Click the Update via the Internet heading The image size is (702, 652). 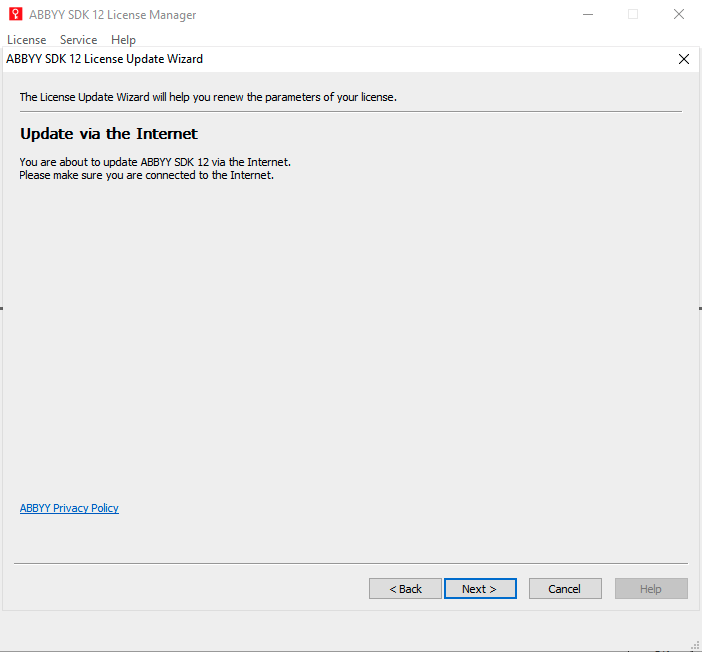109,134
